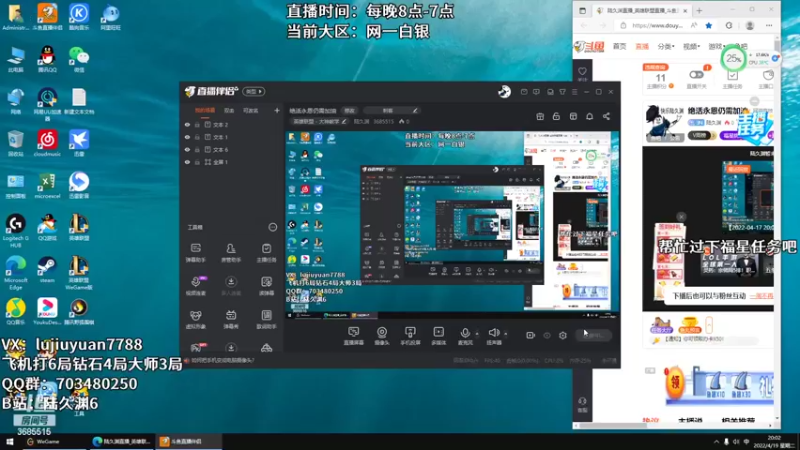The height and width of the screenshot is (450, 800).
Task: Add 直播屏幕 screen capture source
Action: click(x=353, y=336)
